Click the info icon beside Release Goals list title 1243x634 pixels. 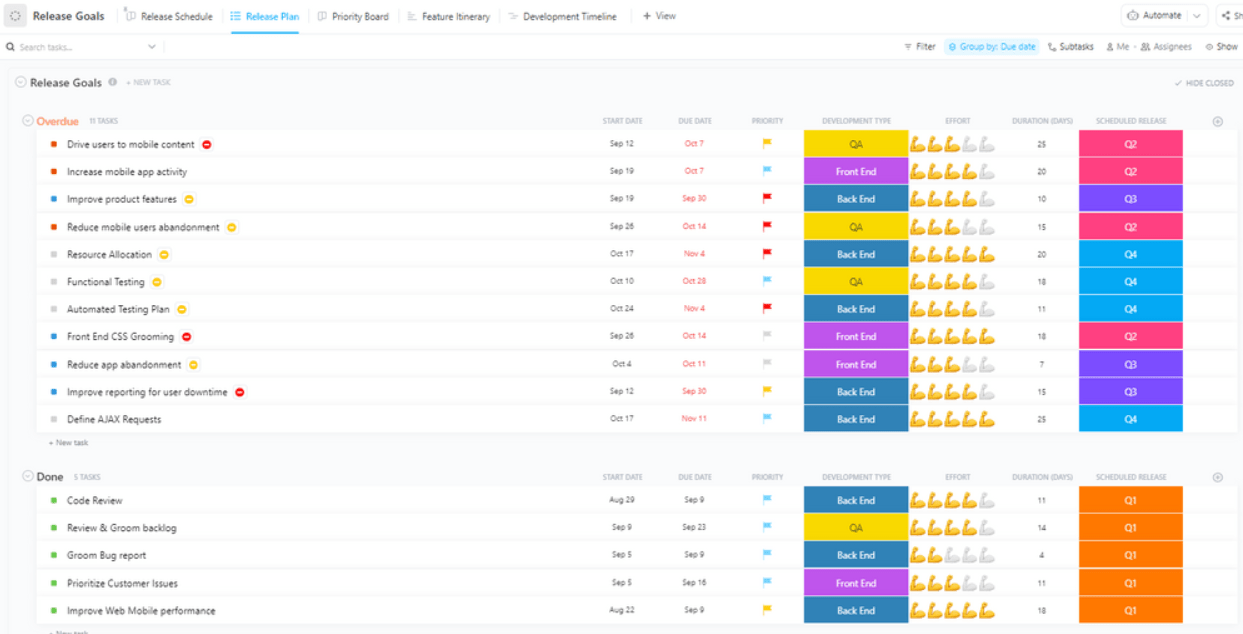pyautogui.click(x=113, y=82)
